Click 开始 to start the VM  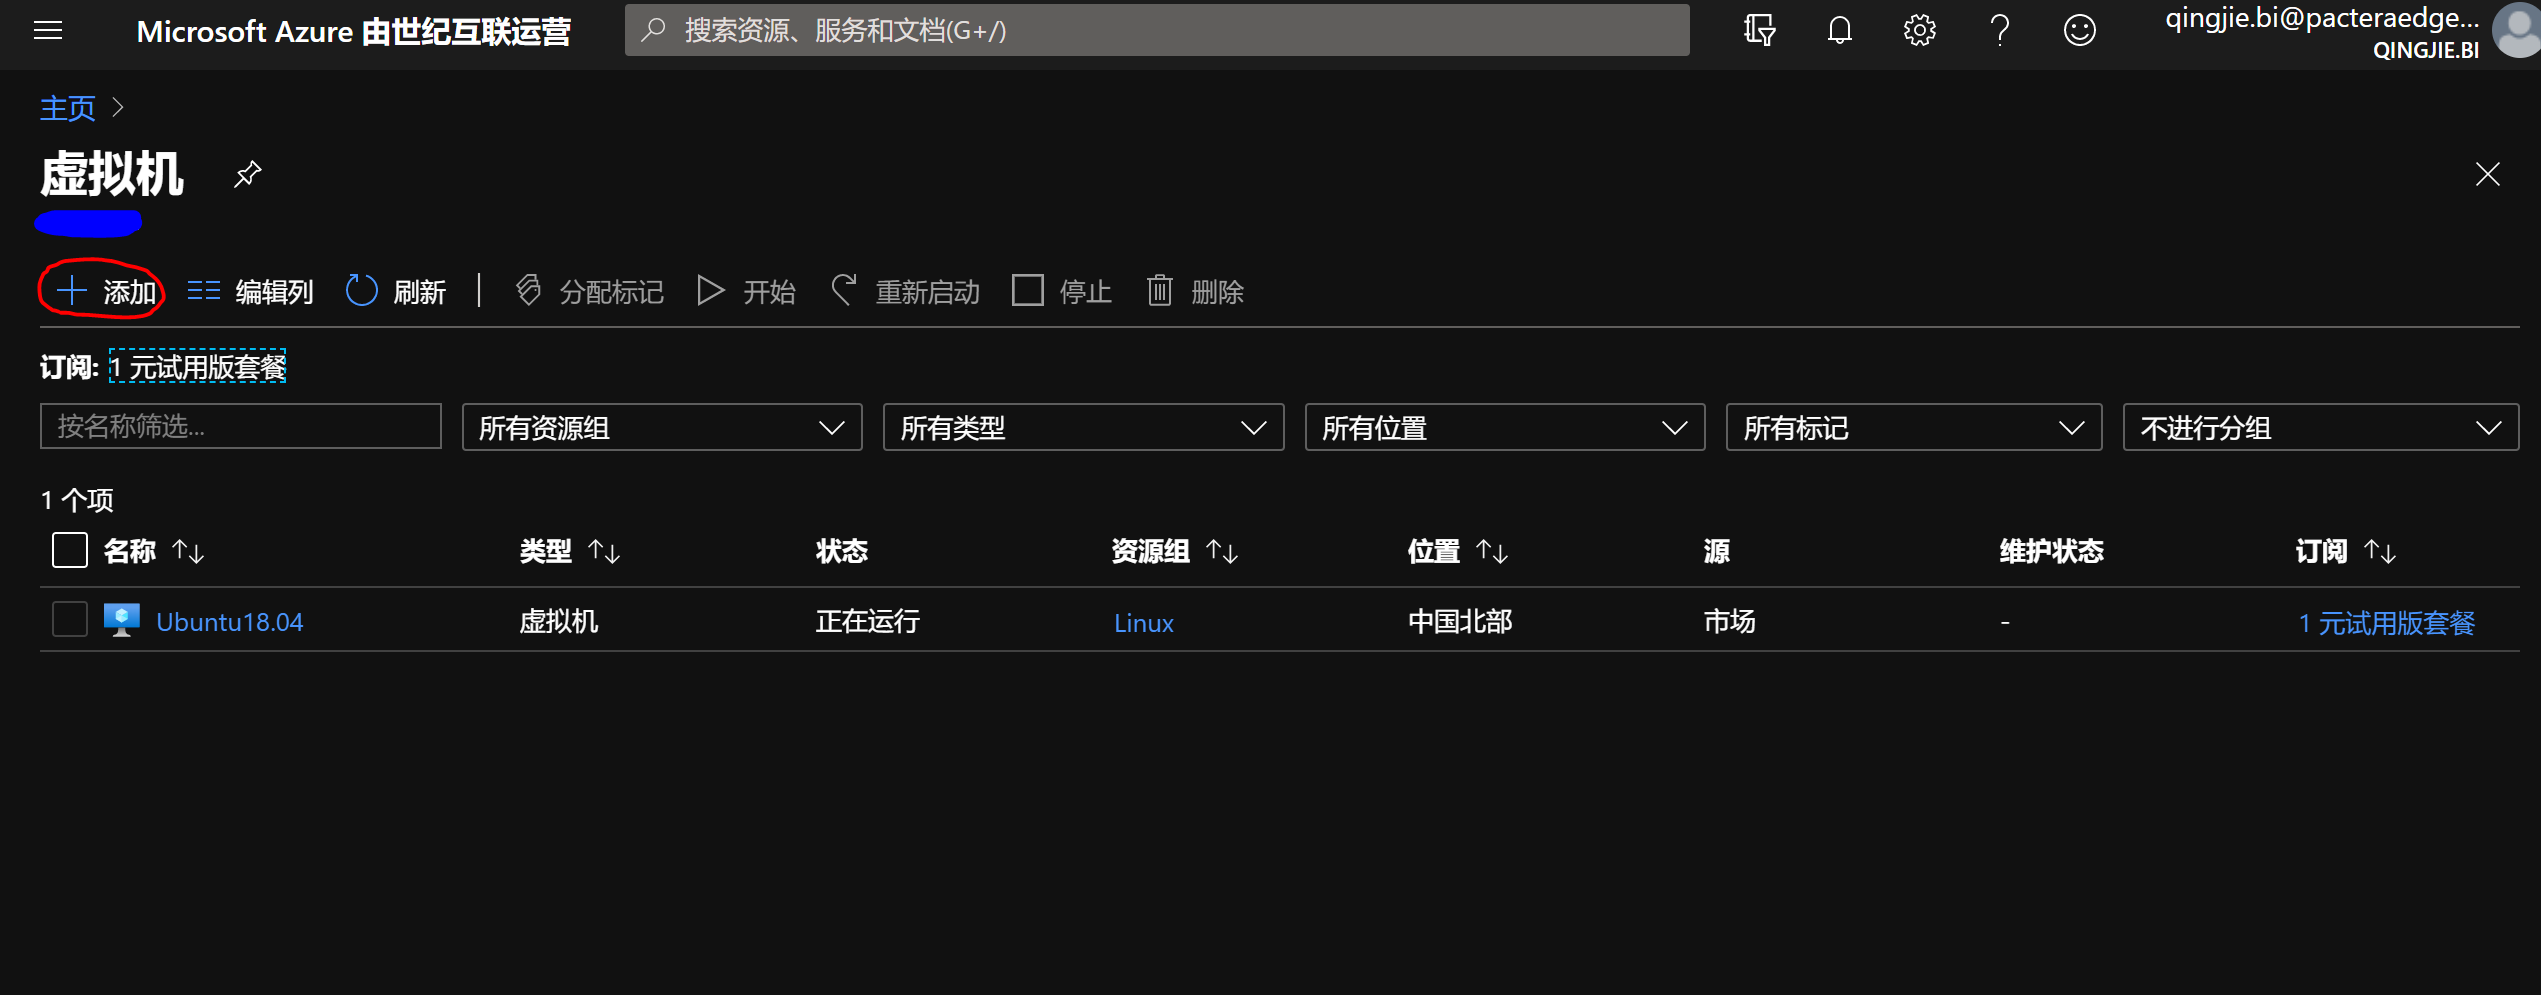[746, 291]
